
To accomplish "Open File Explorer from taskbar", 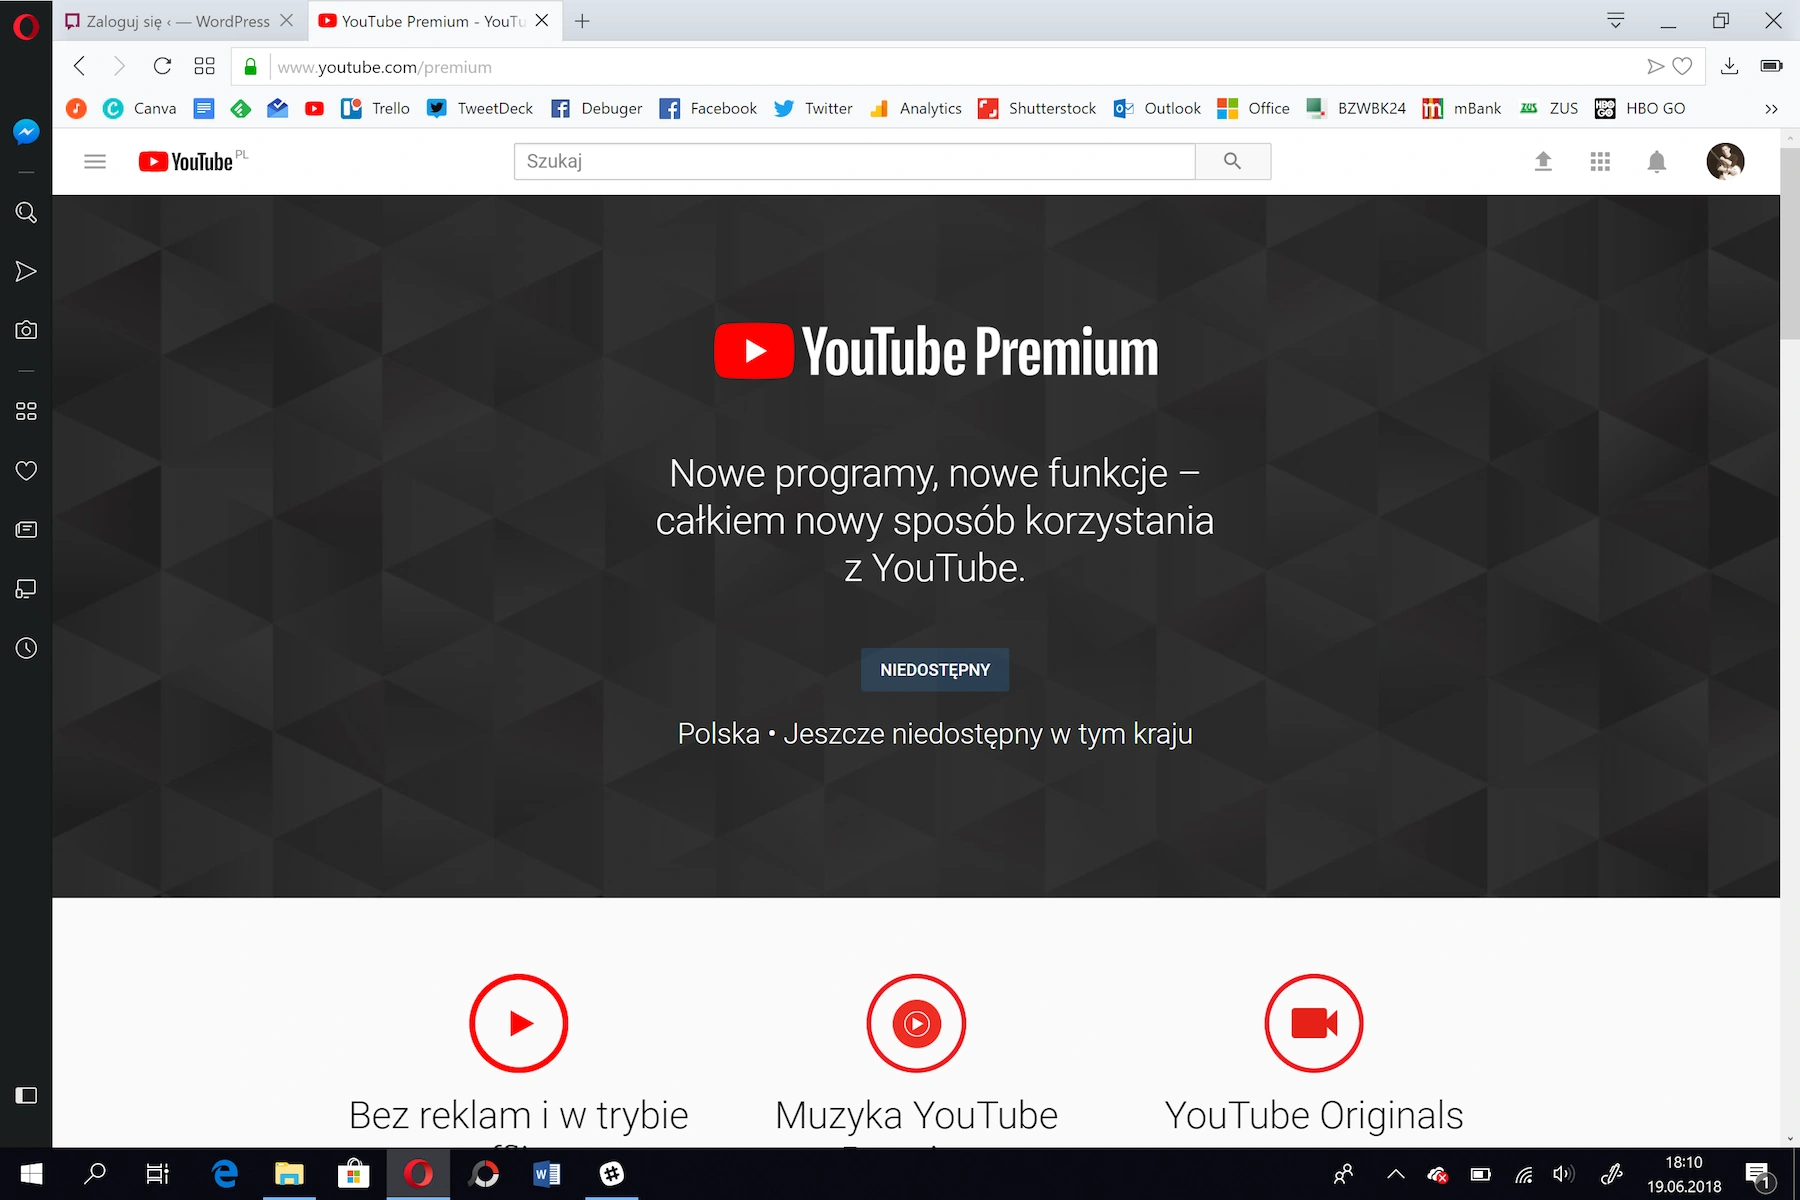I will (x=289, y=1173).
